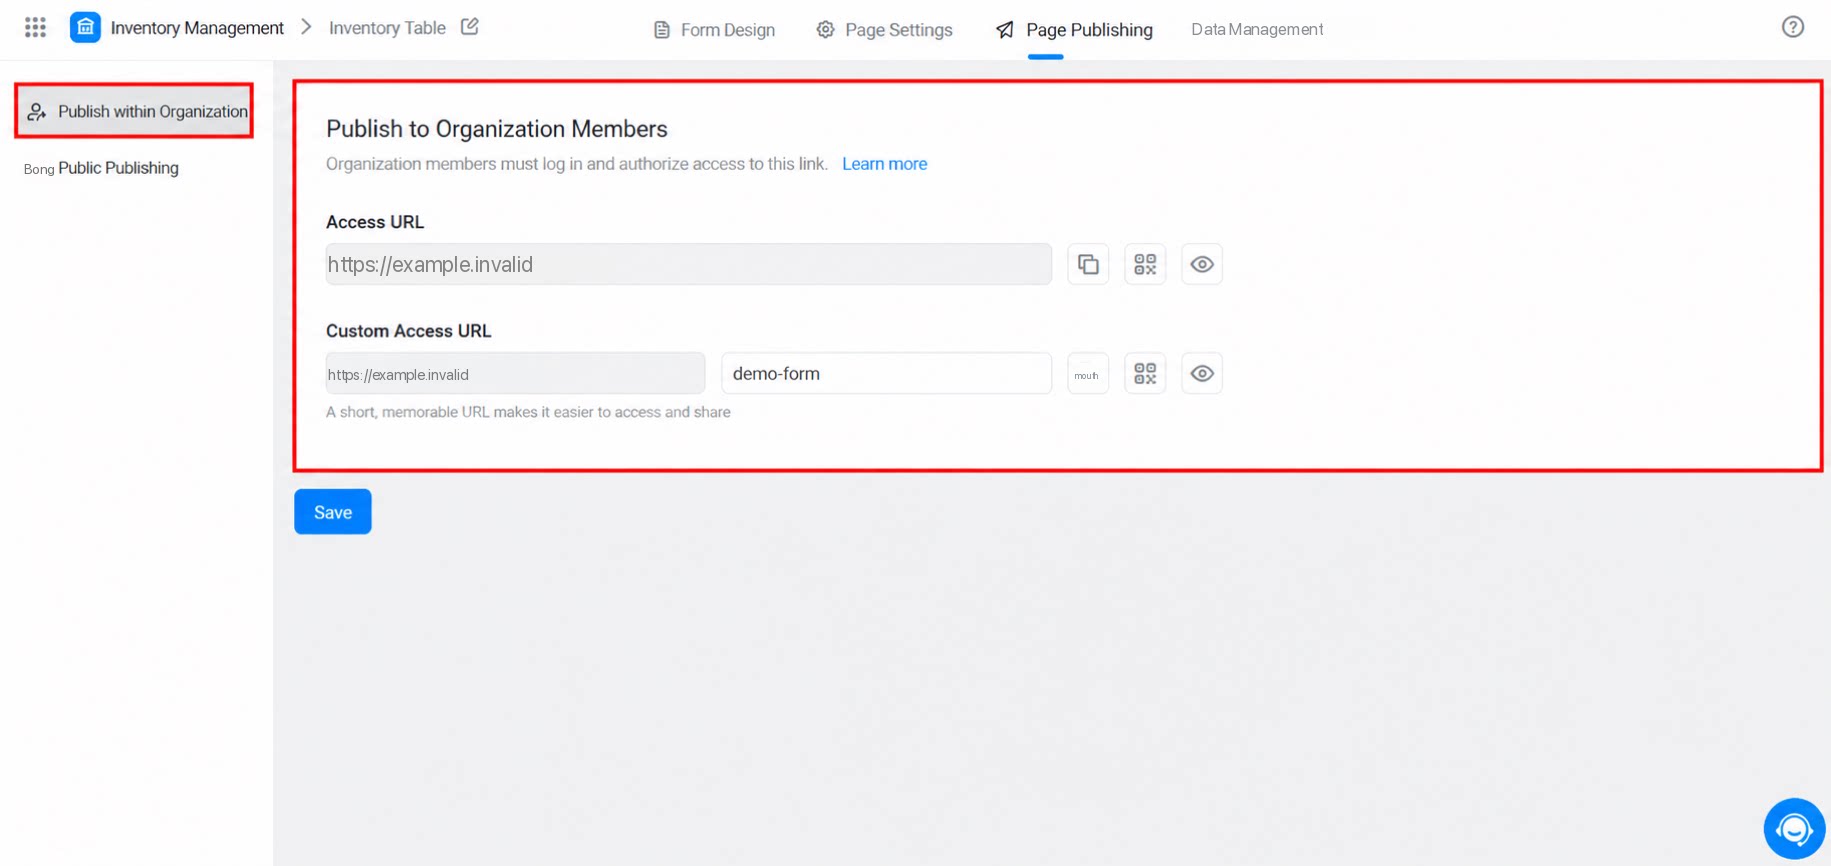Copy the Access URL with copy icon
Viewport: 1831px width, 866px height.
[1088, 264]
